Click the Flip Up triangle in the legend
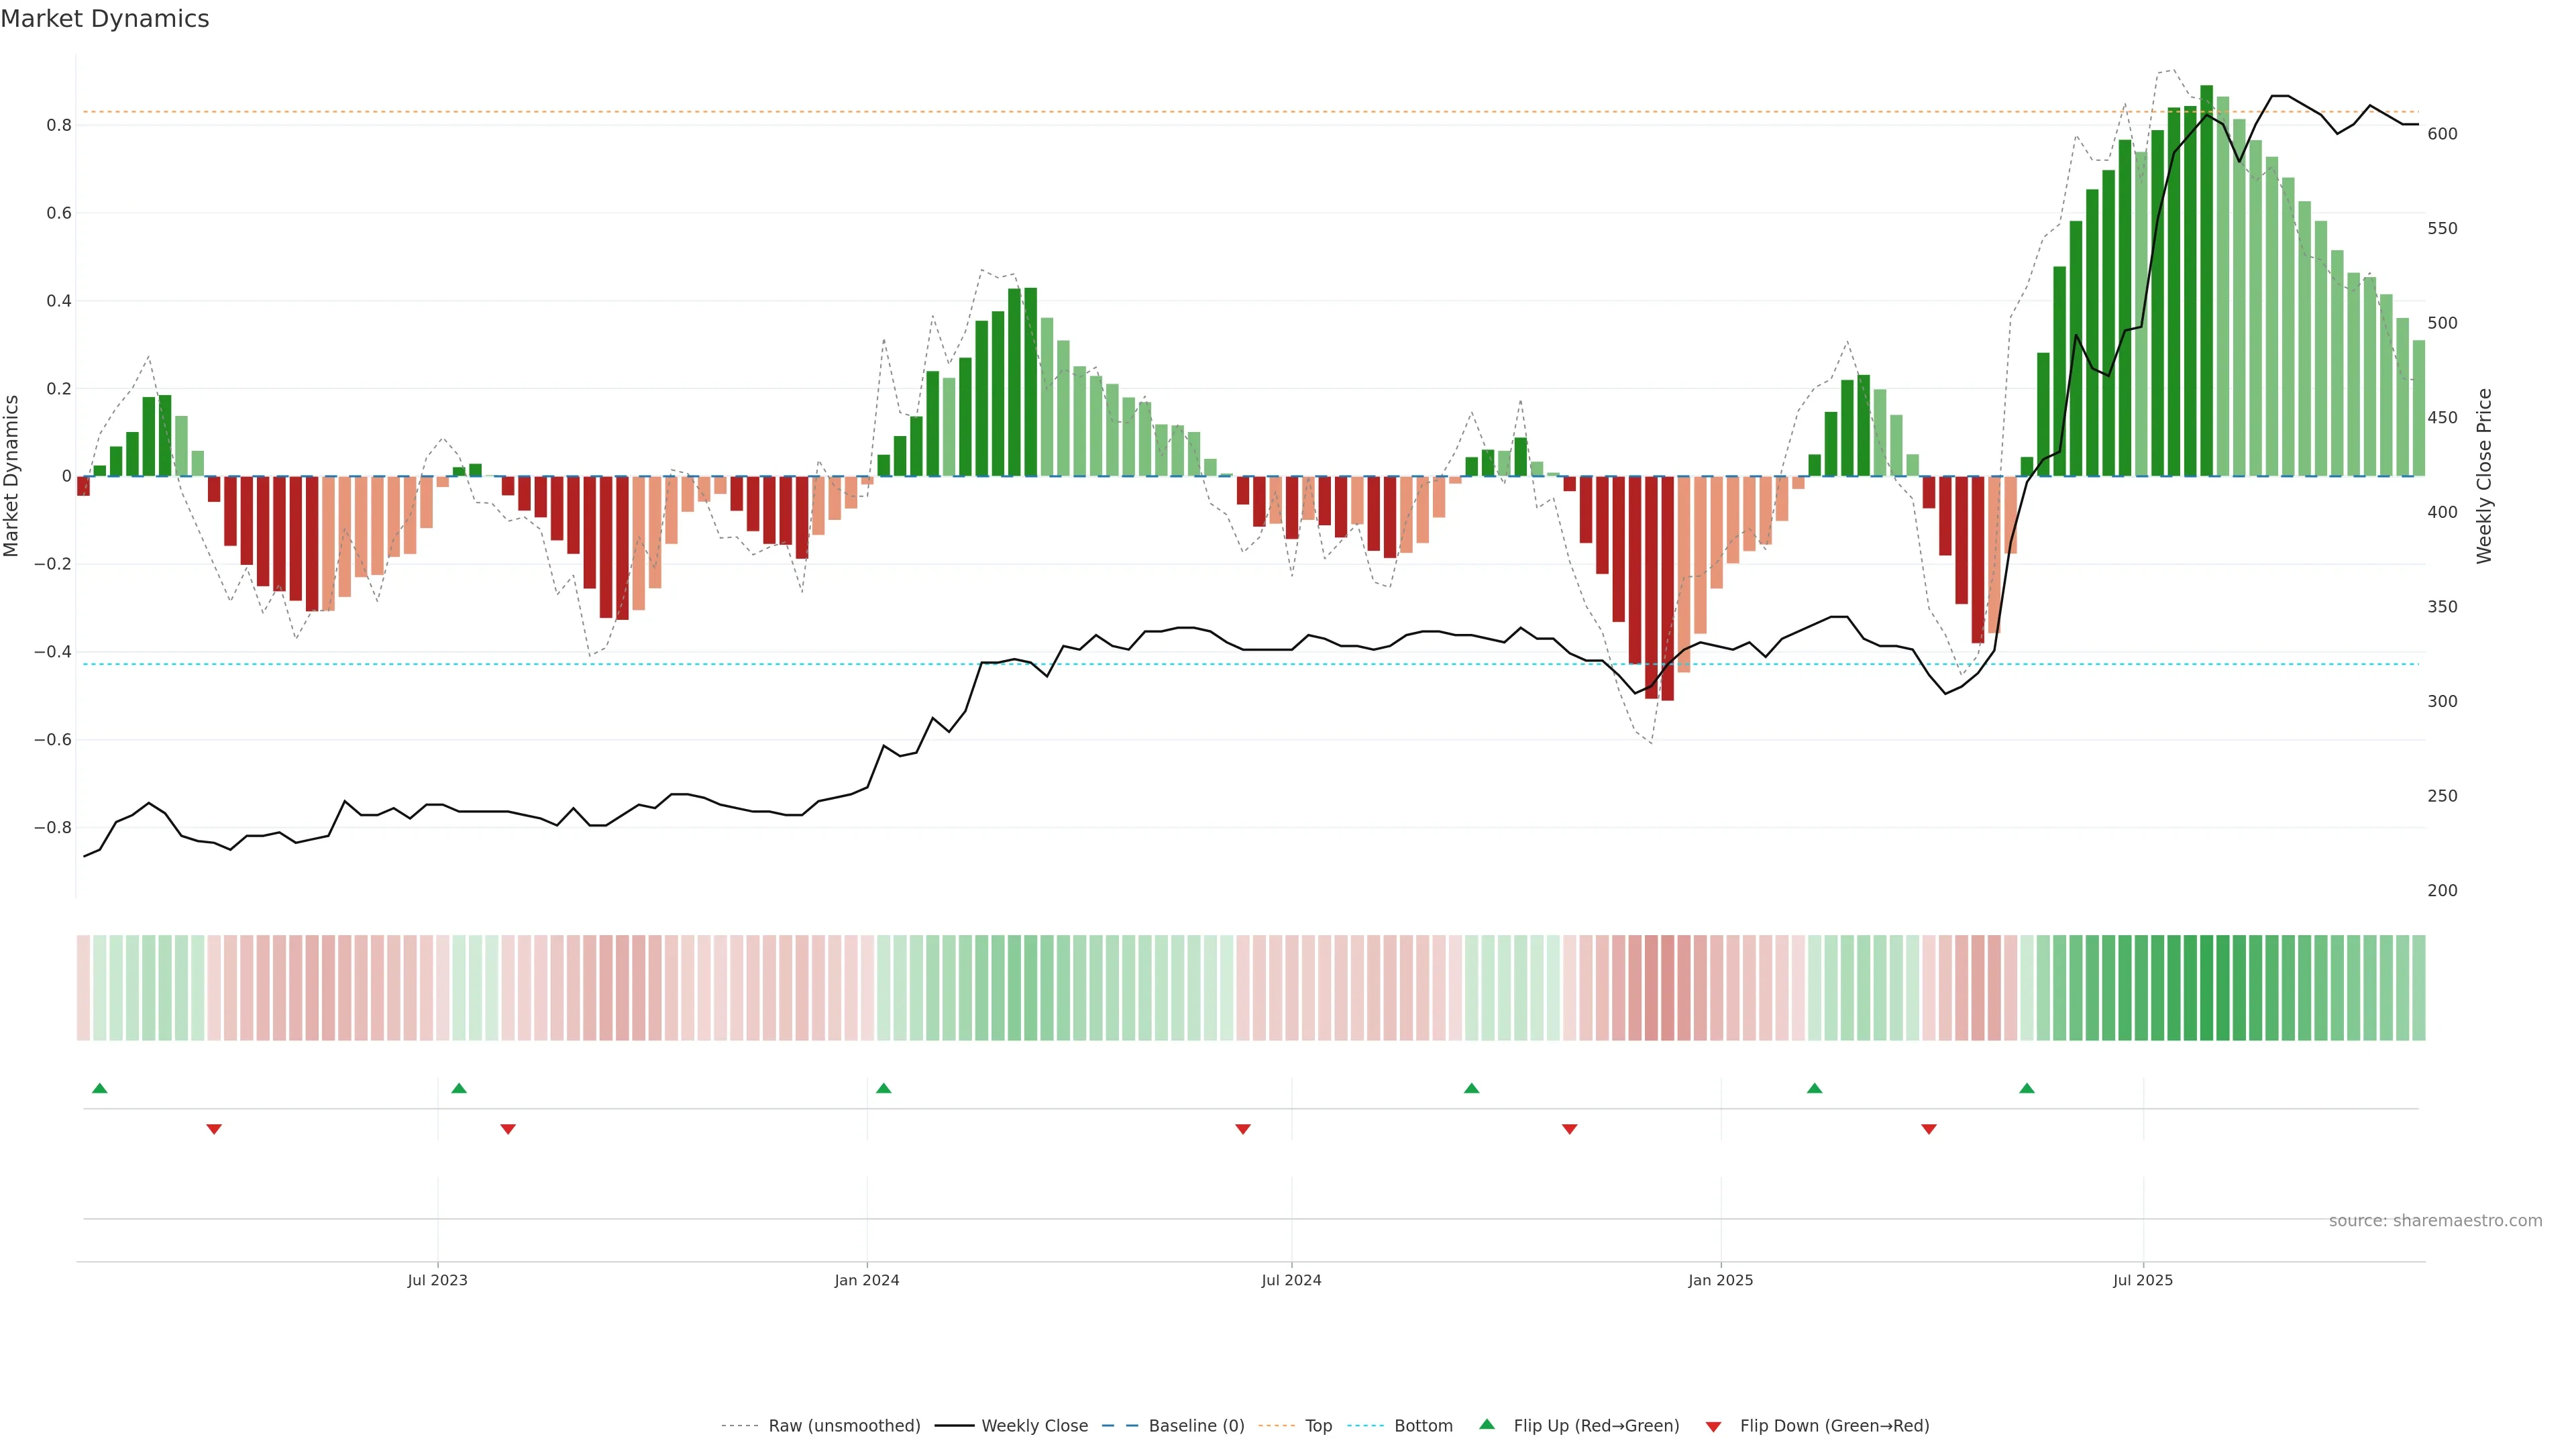This screenshot has width=2576, height=1449. [1486, 1424]
